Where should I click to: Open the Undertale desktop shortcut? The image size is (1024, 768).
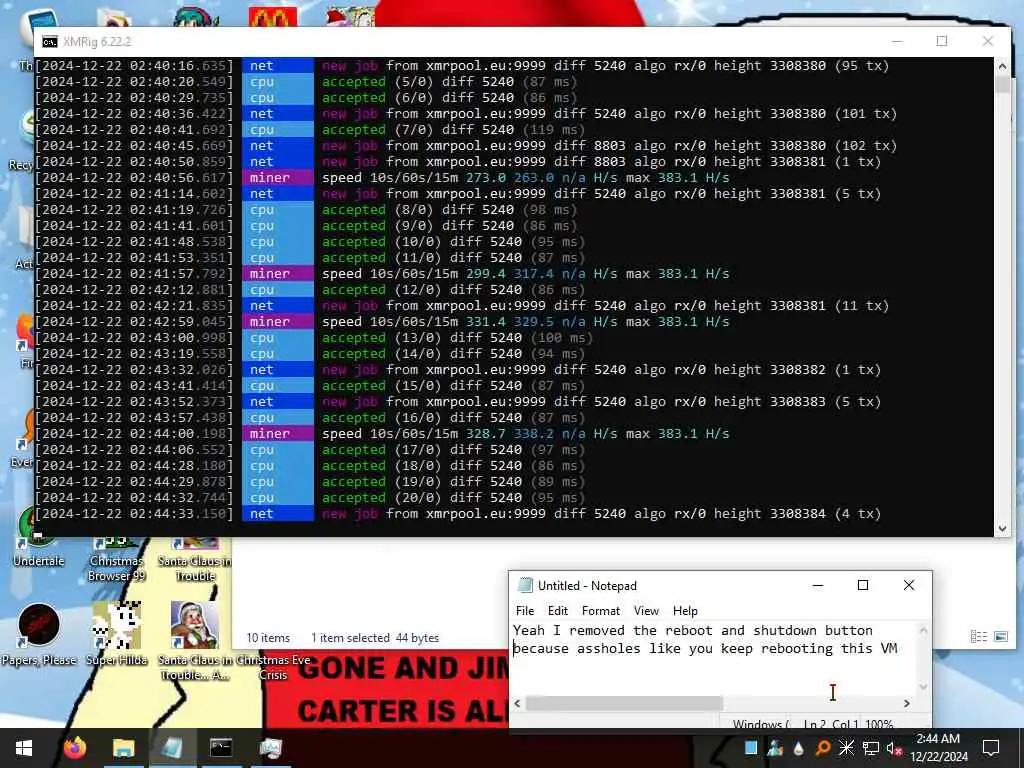click(x=39, y=539)
